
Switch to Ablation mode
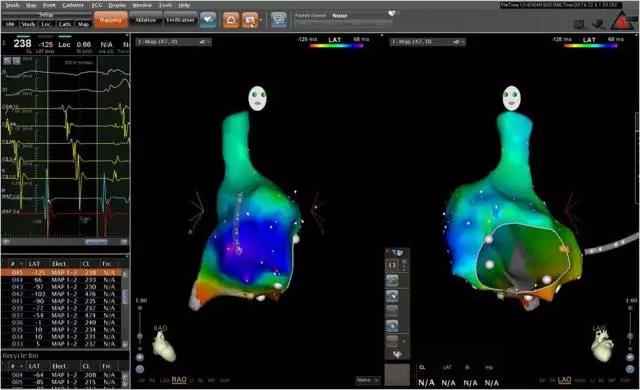click(145, 20)
